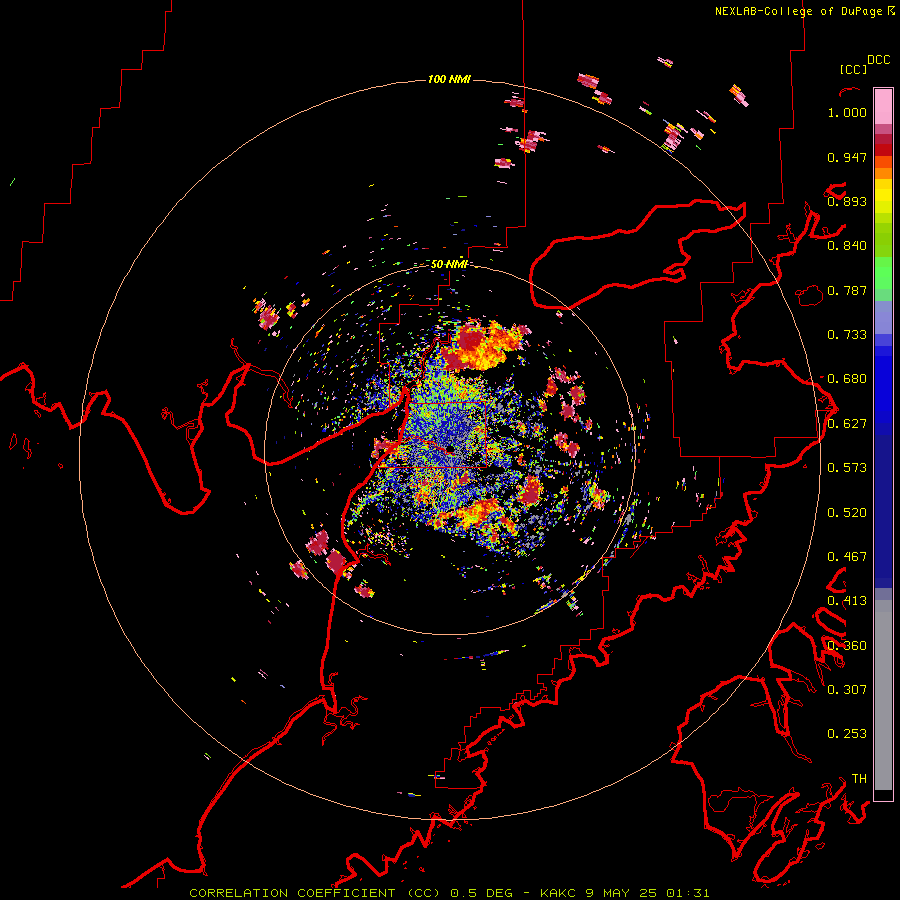Click the 0.520 legend value

coord(847,513)
